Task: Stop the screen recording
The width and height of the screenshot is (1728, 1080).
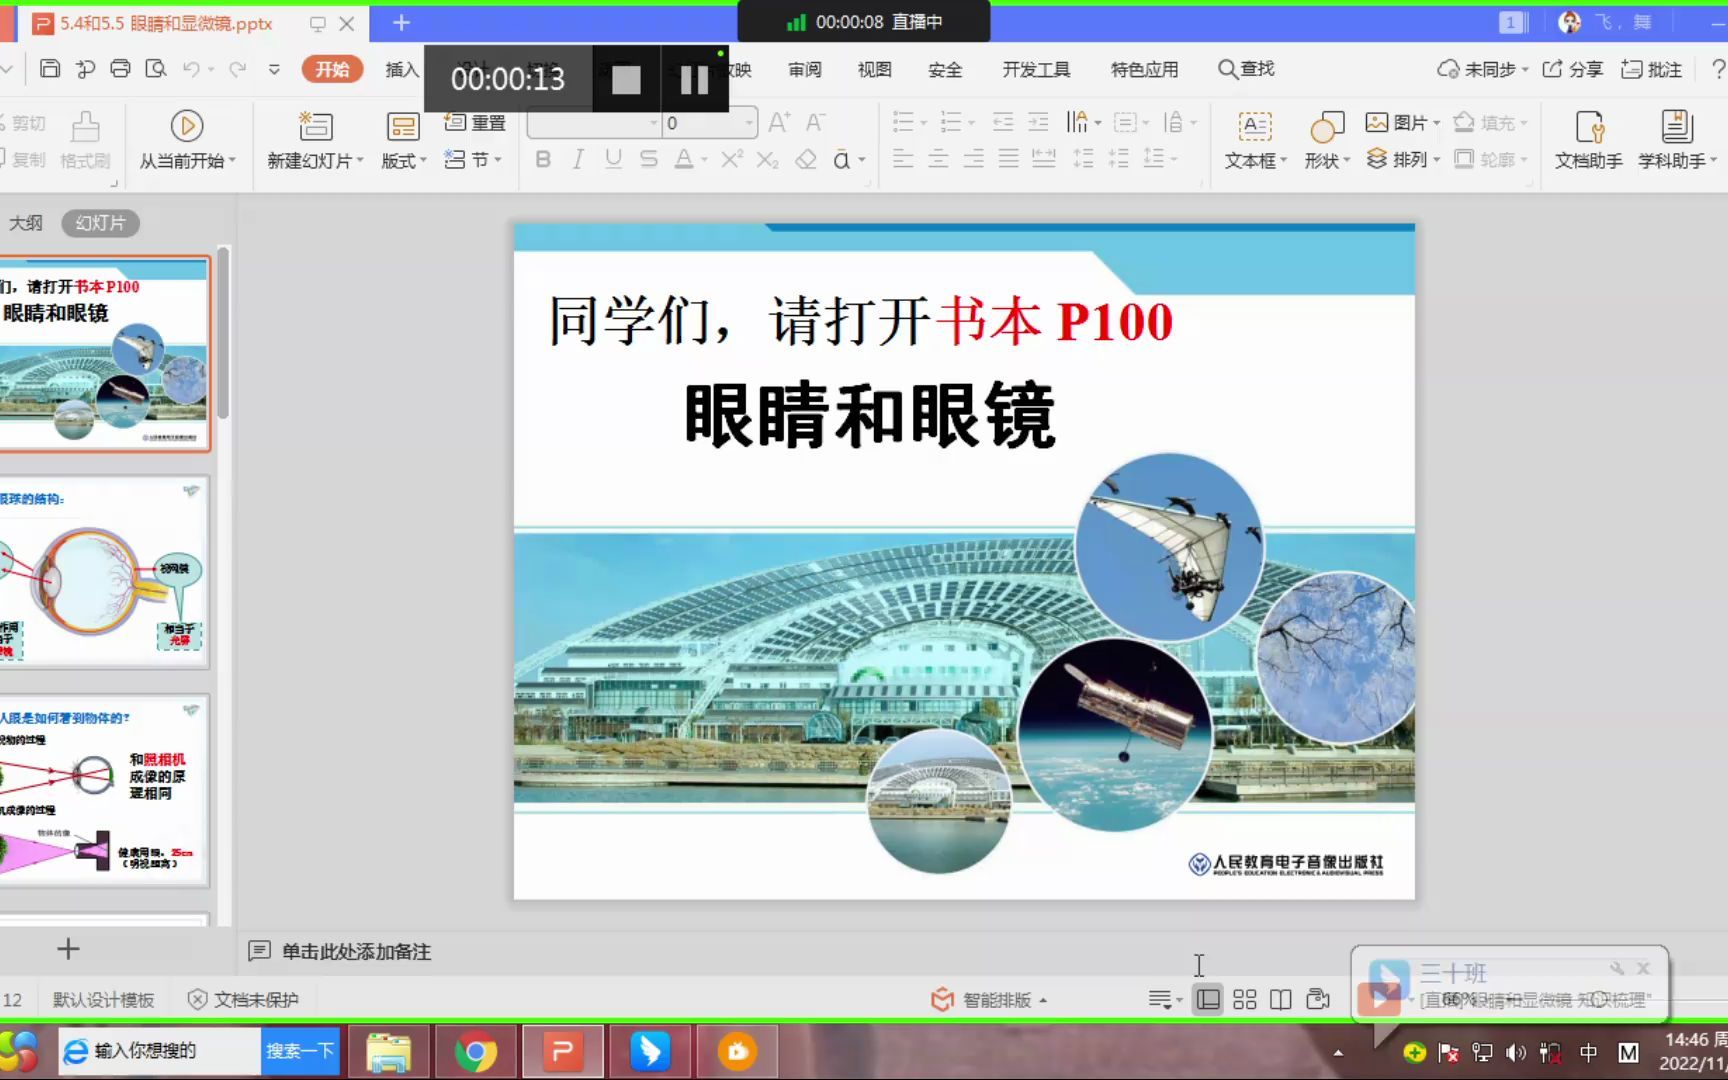Action: click(626, 79)
